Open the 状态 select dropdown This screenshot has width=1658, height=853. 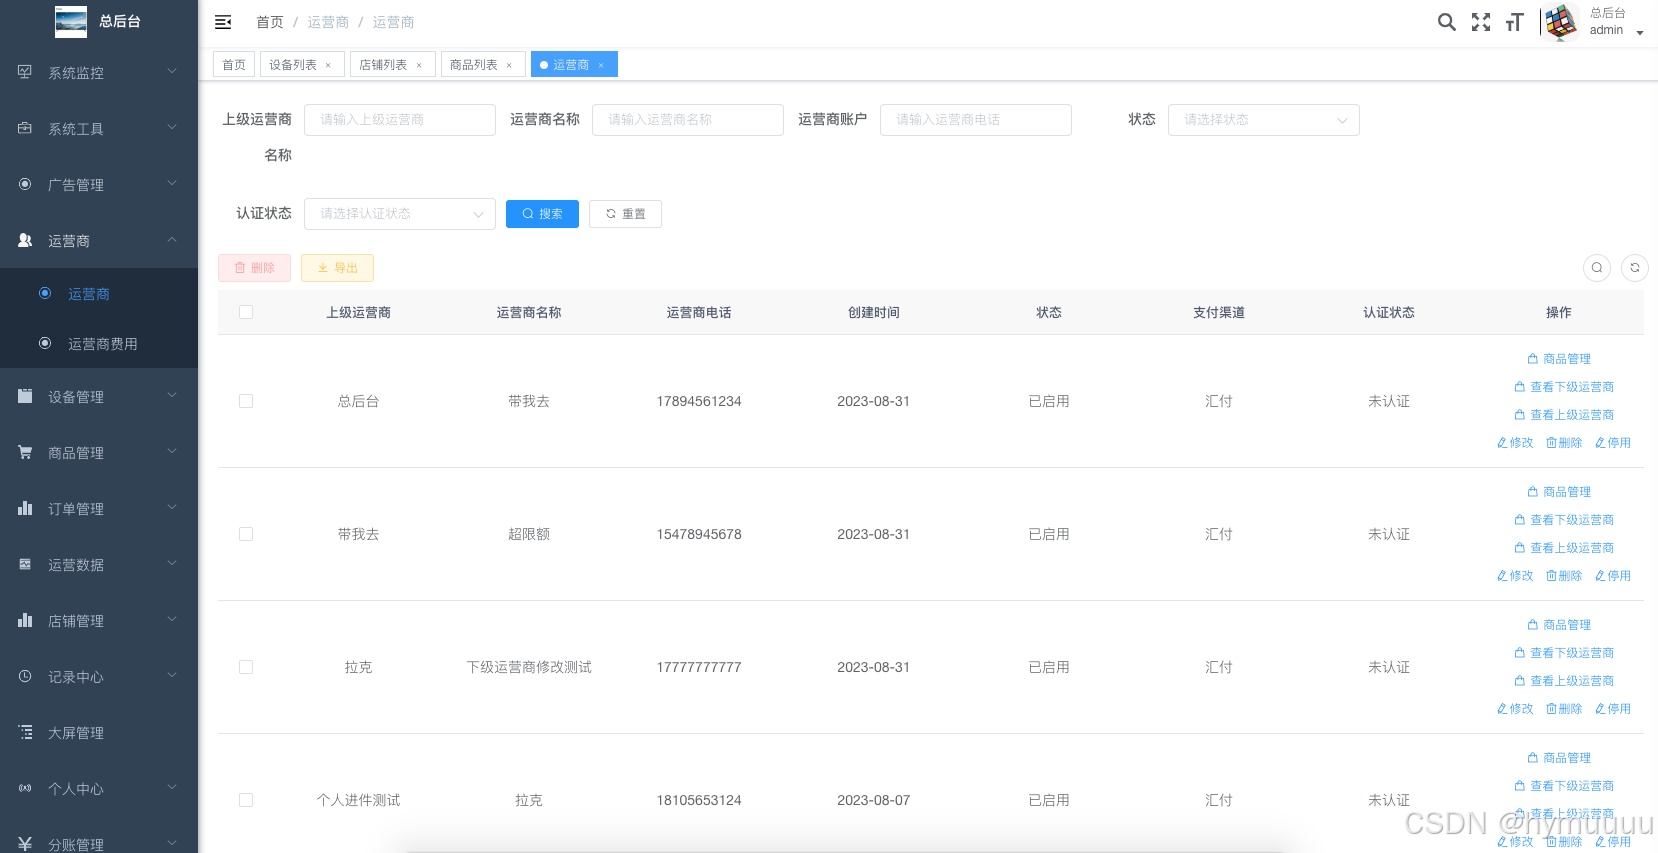1264,120
